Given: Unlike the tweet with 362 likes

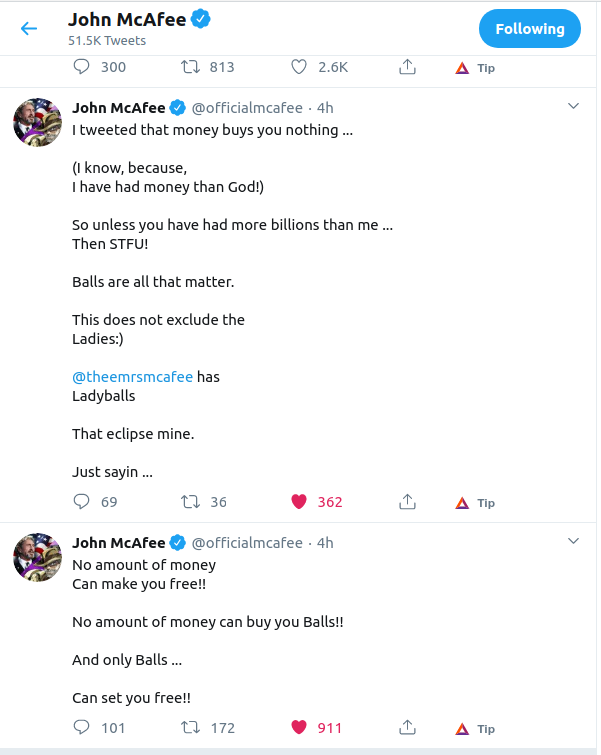Looking at the screenshot, I should (x=298, y=502).
